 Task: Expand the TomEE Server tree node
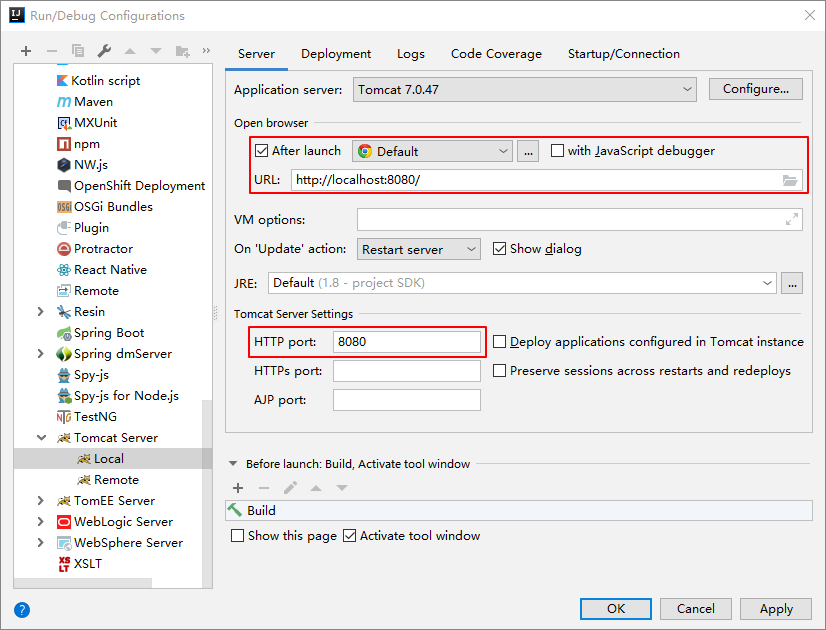tap(40, 501)
